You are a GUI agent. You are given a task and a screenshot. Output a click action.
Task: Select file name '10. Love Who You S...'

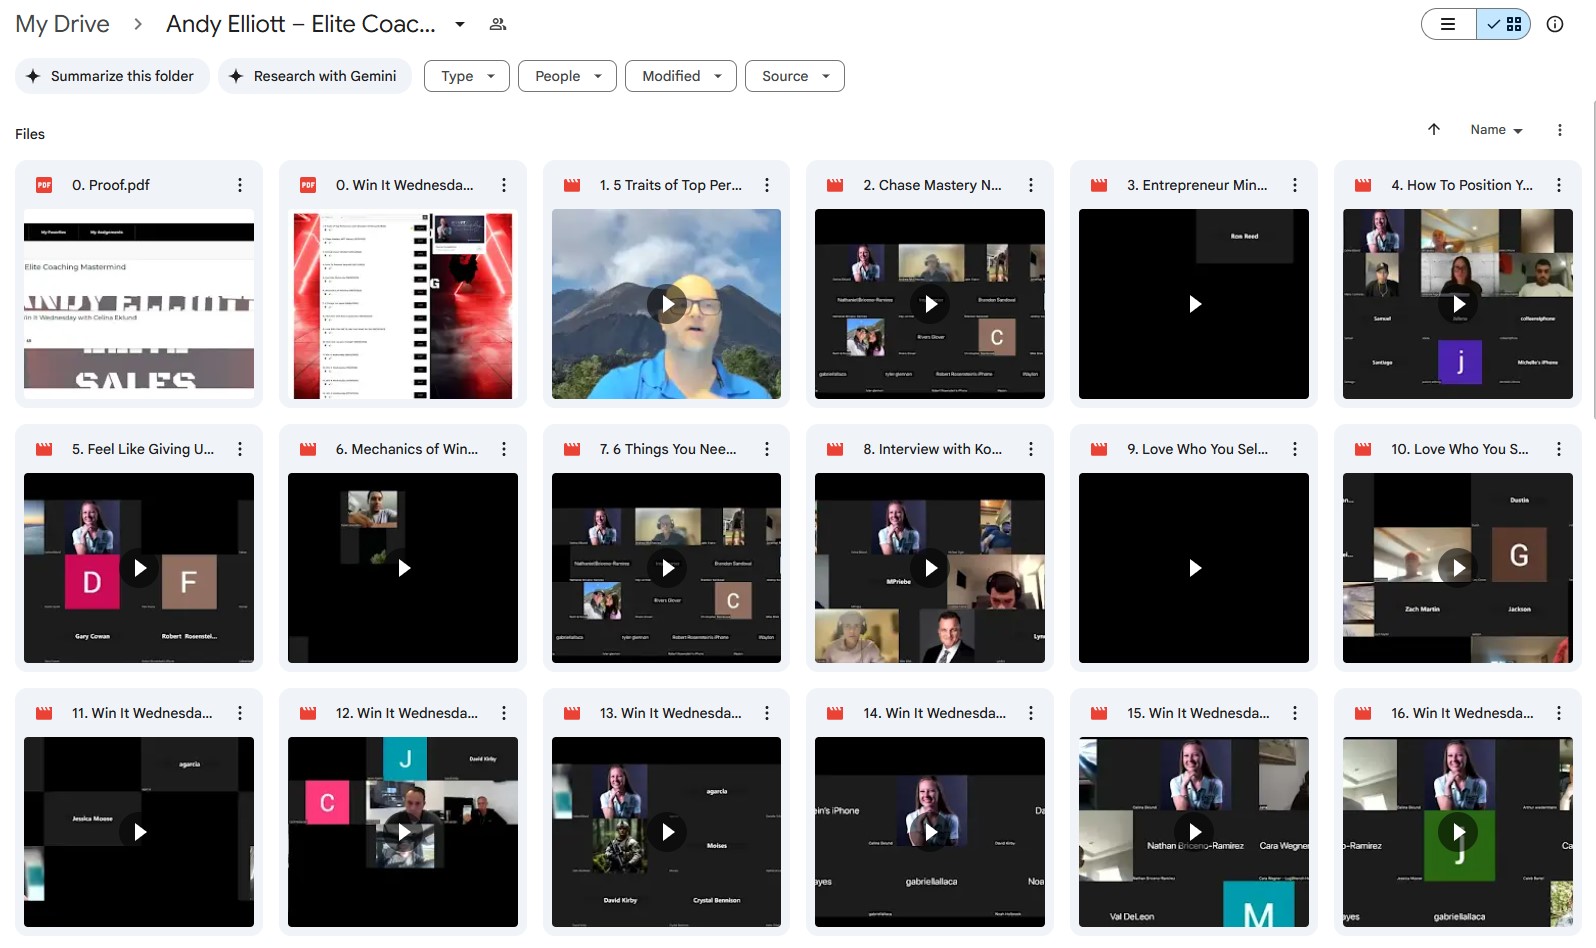pos(1460,449)
